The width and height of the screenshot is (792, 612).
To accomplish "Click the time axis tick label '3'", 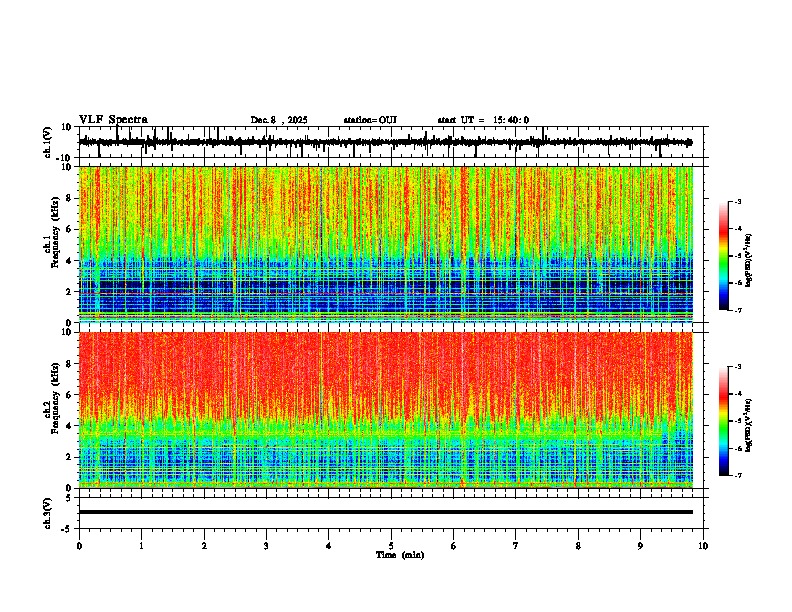I will (x=266, y=546).
